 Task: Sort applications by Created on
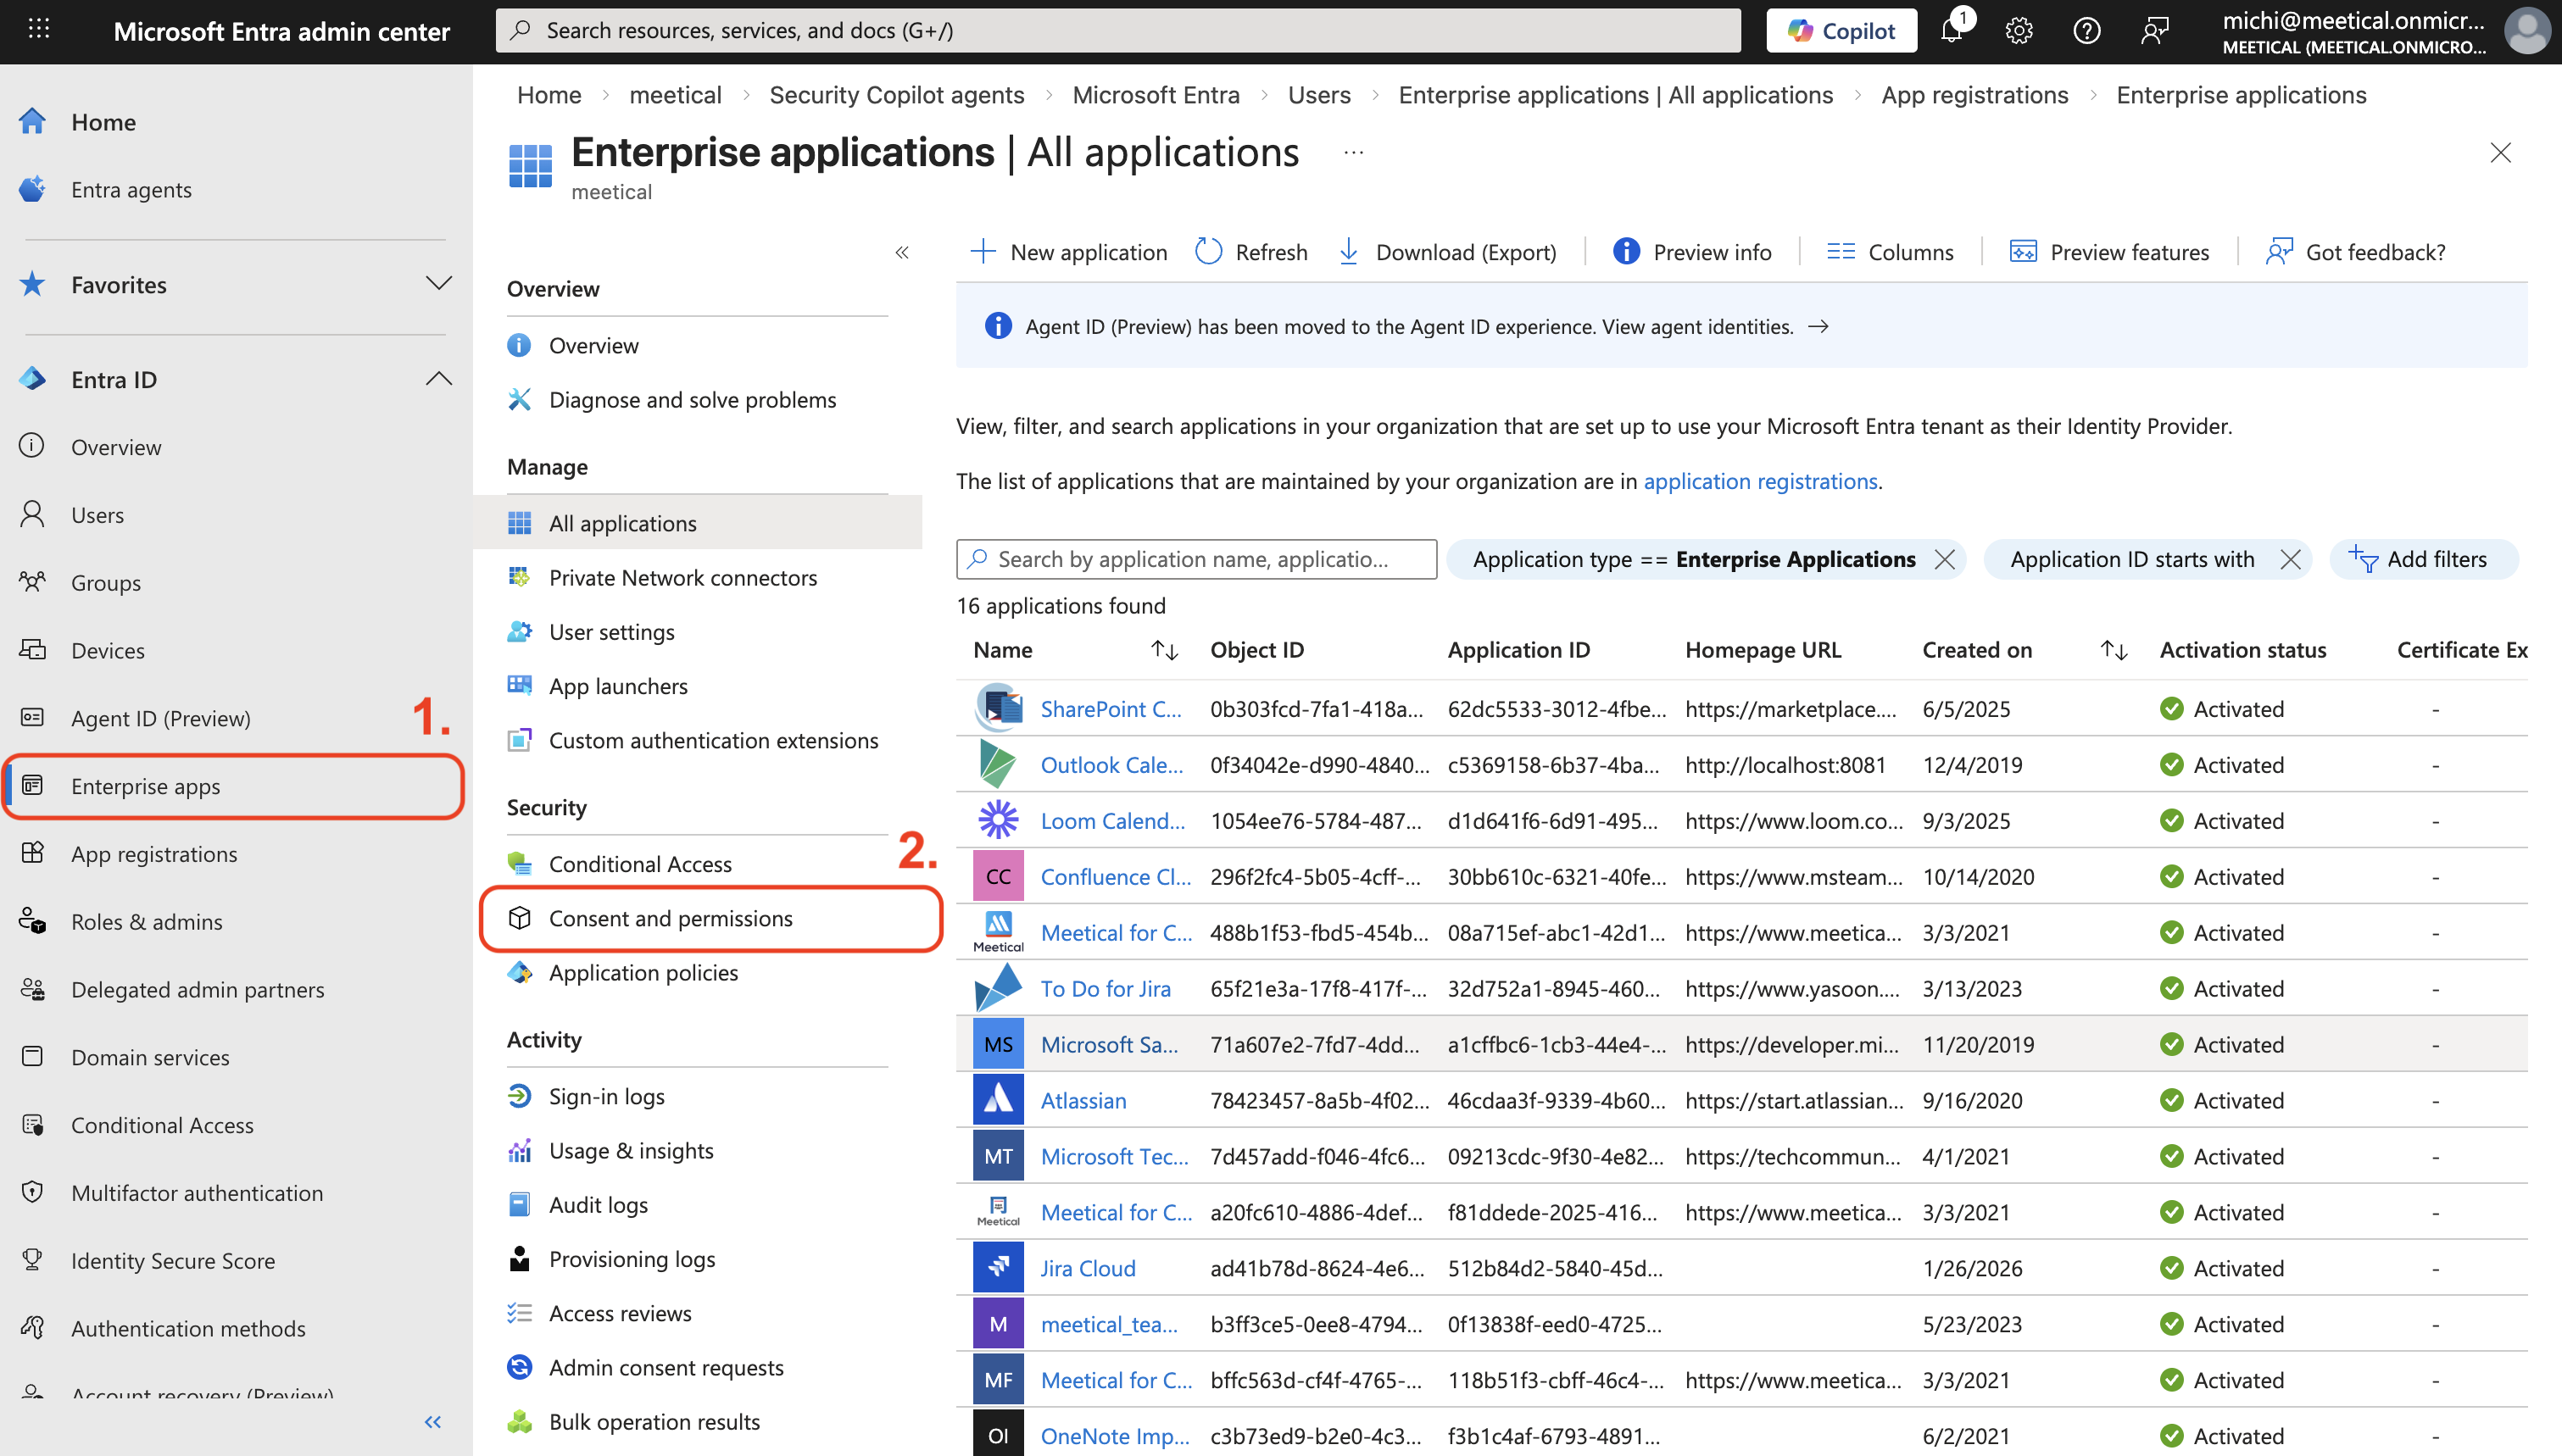2113,650
